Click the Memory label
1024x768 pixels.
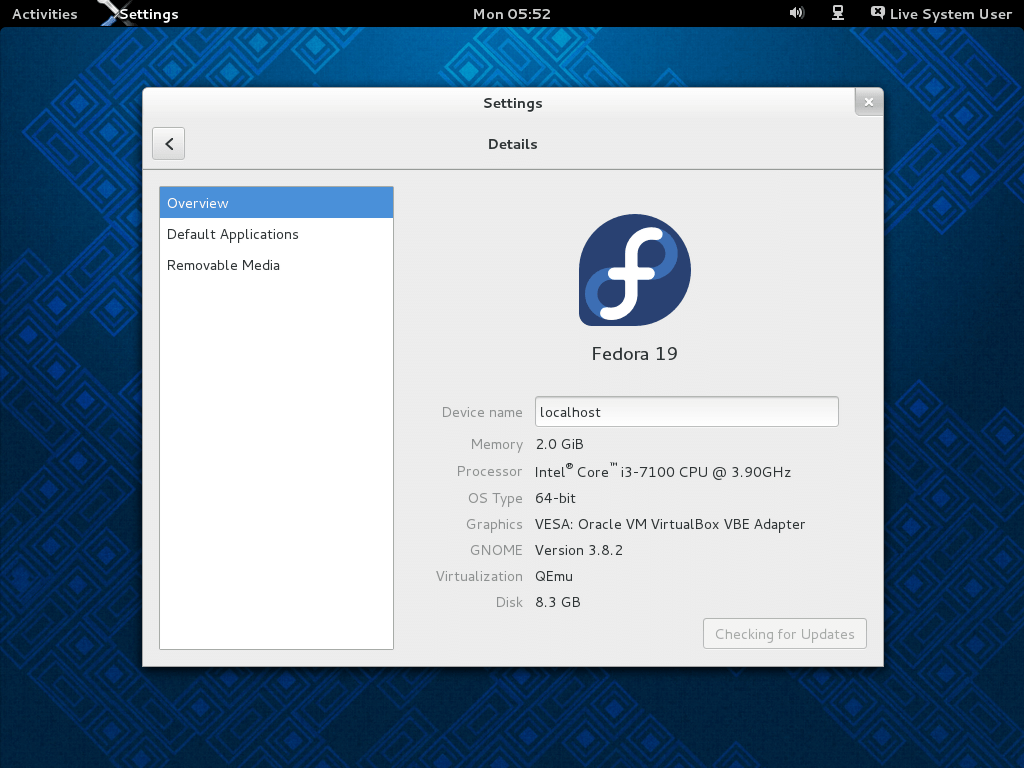[x=497, y=444]
